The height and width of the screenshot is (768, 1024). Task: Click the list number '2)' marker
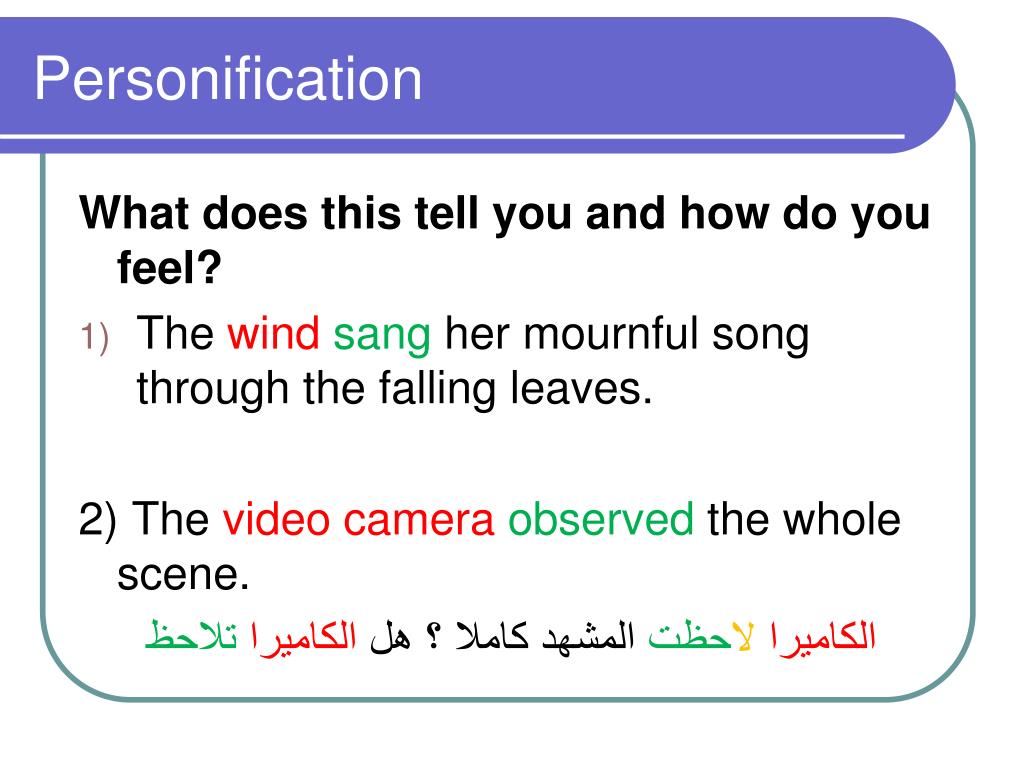pyautogui.click(x=98, y=520)
